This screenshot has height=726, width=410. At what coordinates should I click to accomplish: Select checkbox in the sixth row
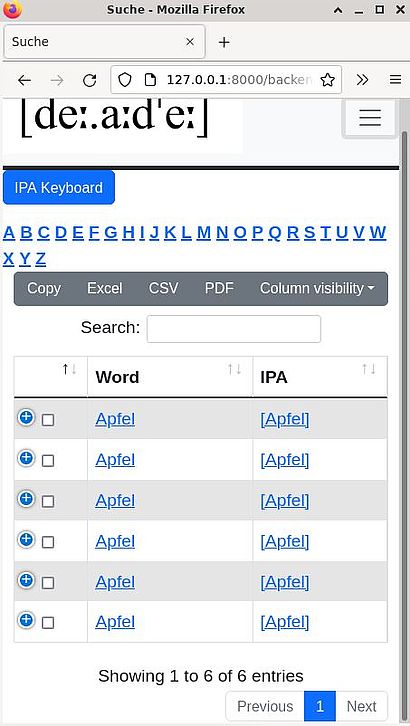tap(48, 623)
